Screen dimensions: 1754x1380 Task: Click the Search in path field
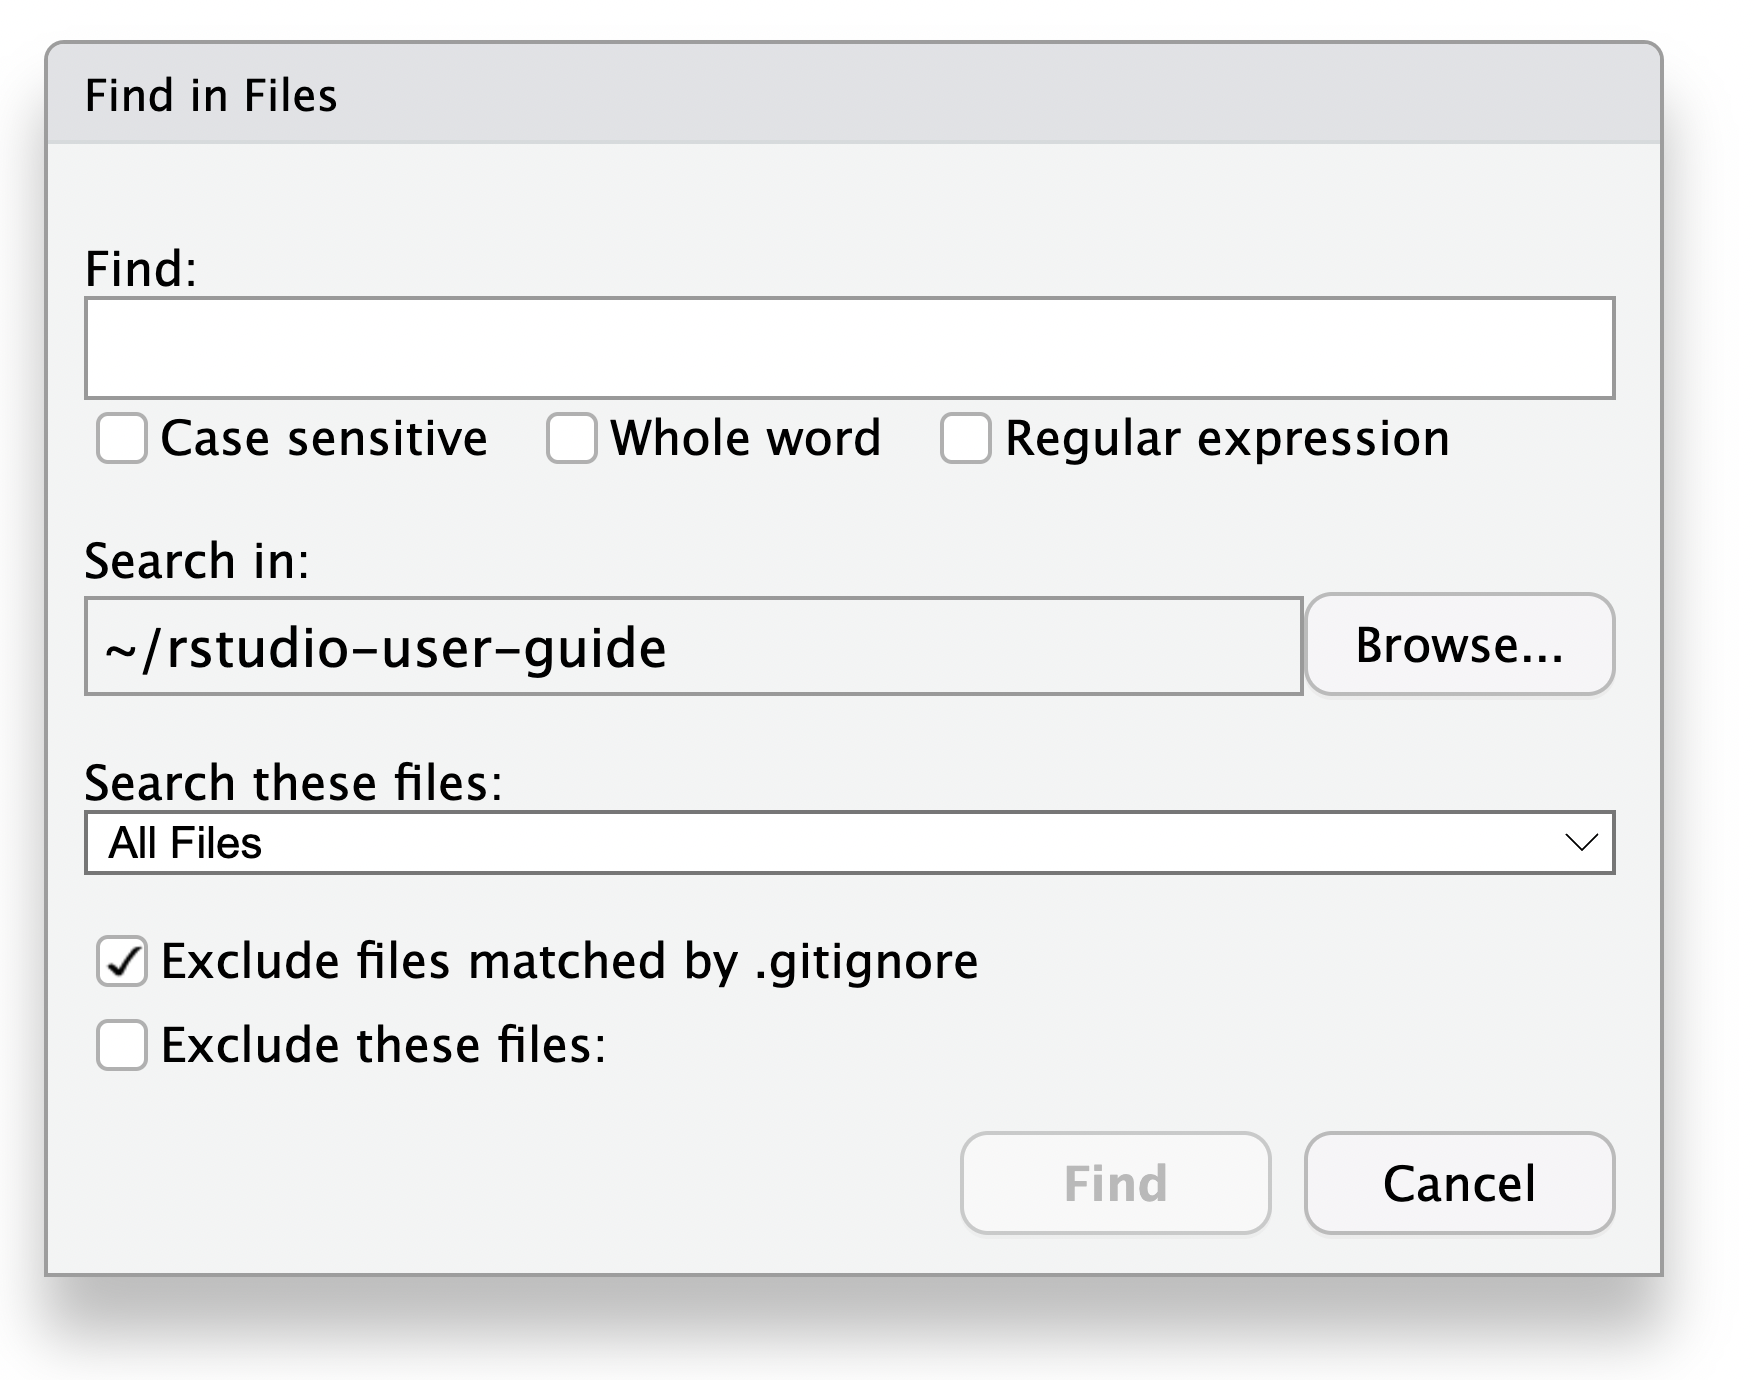coord(694,646)
